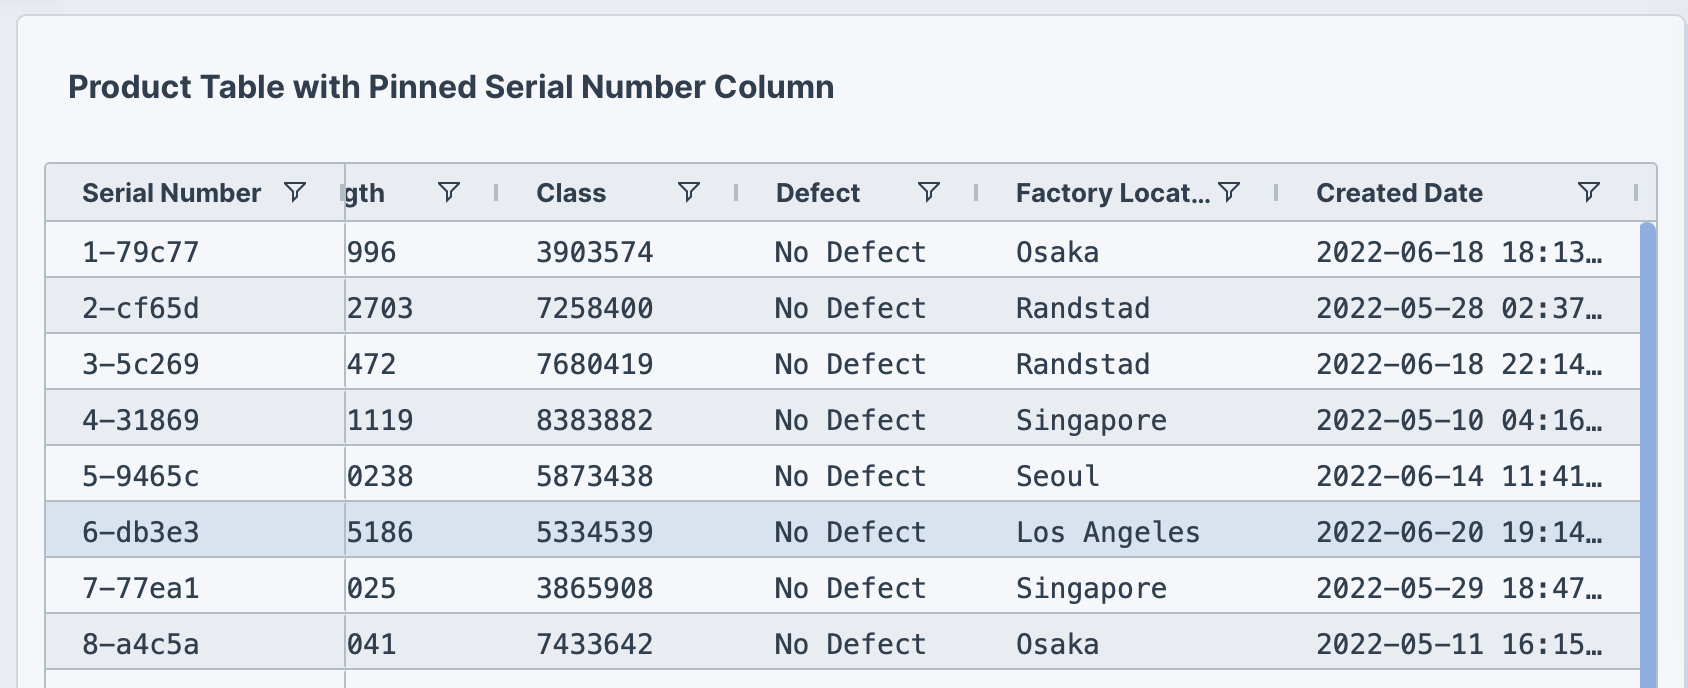This screenshot has height=688, width=1688.
Task: Open filter for Factory Location column
Action: point(1229,192)
